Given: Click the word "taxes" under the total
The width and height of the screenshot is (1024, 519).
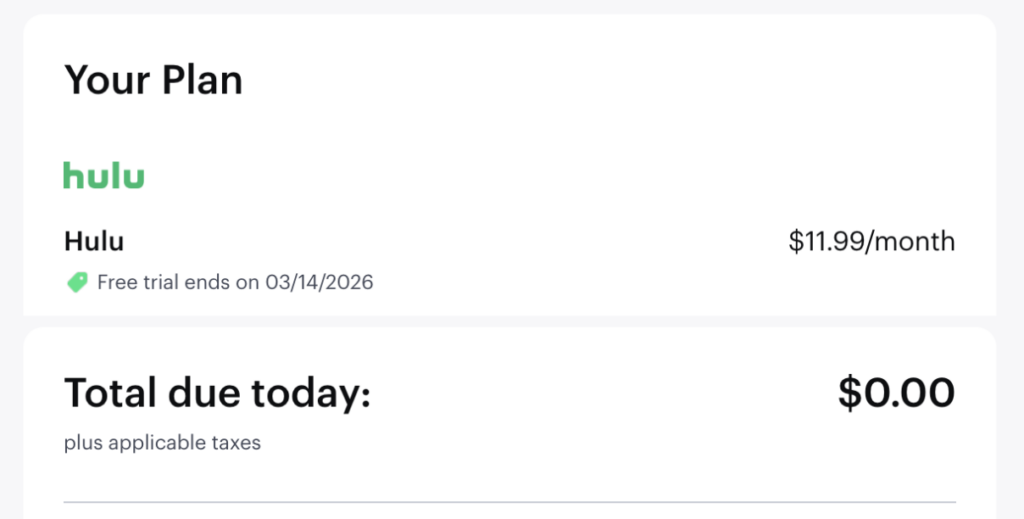Looking at the screenshot, I should tap(238, 443).
